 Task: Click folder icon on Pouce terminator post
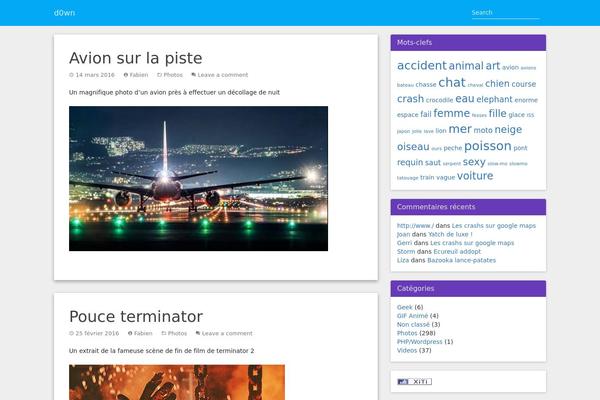(164, 333)
